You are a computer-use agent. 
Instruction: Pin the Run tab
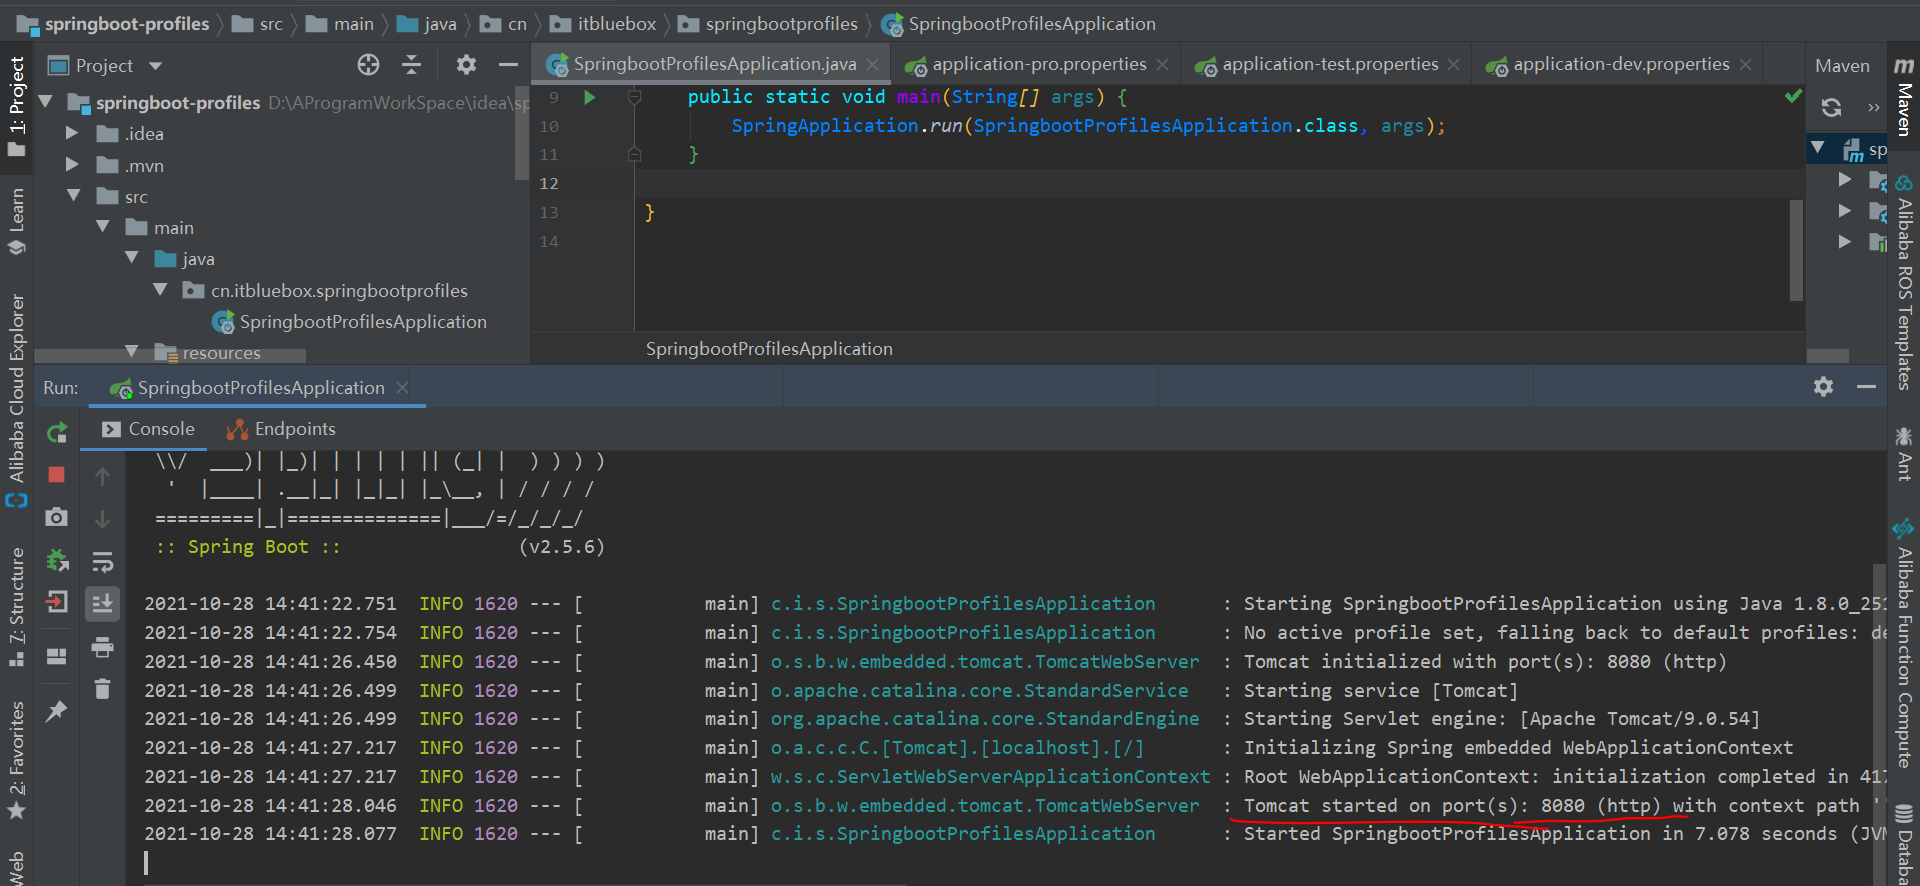point(57,710)
